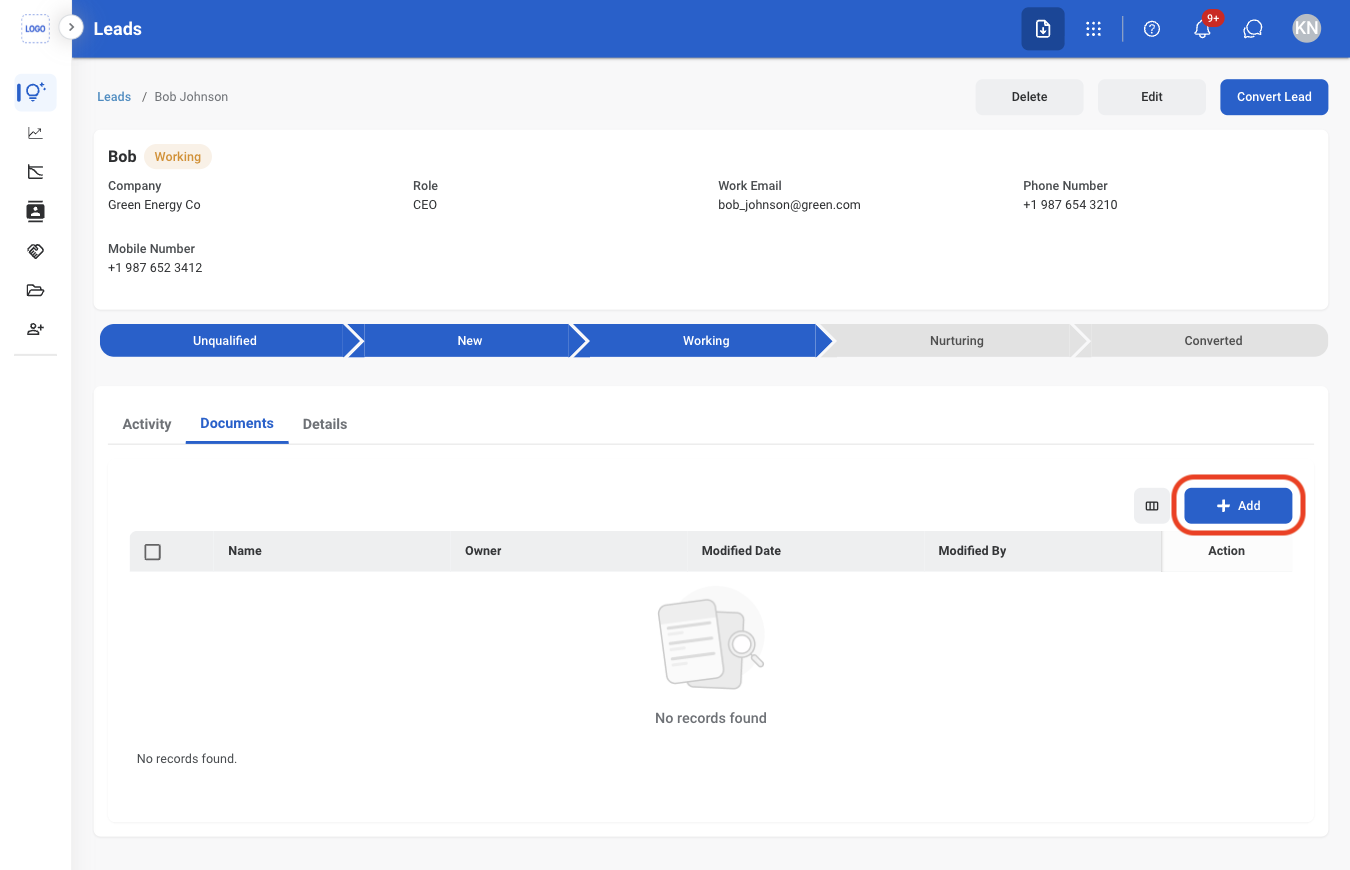
Task: Click the phone number +1 987 654 3210
Action: [x=1070, y=205]
